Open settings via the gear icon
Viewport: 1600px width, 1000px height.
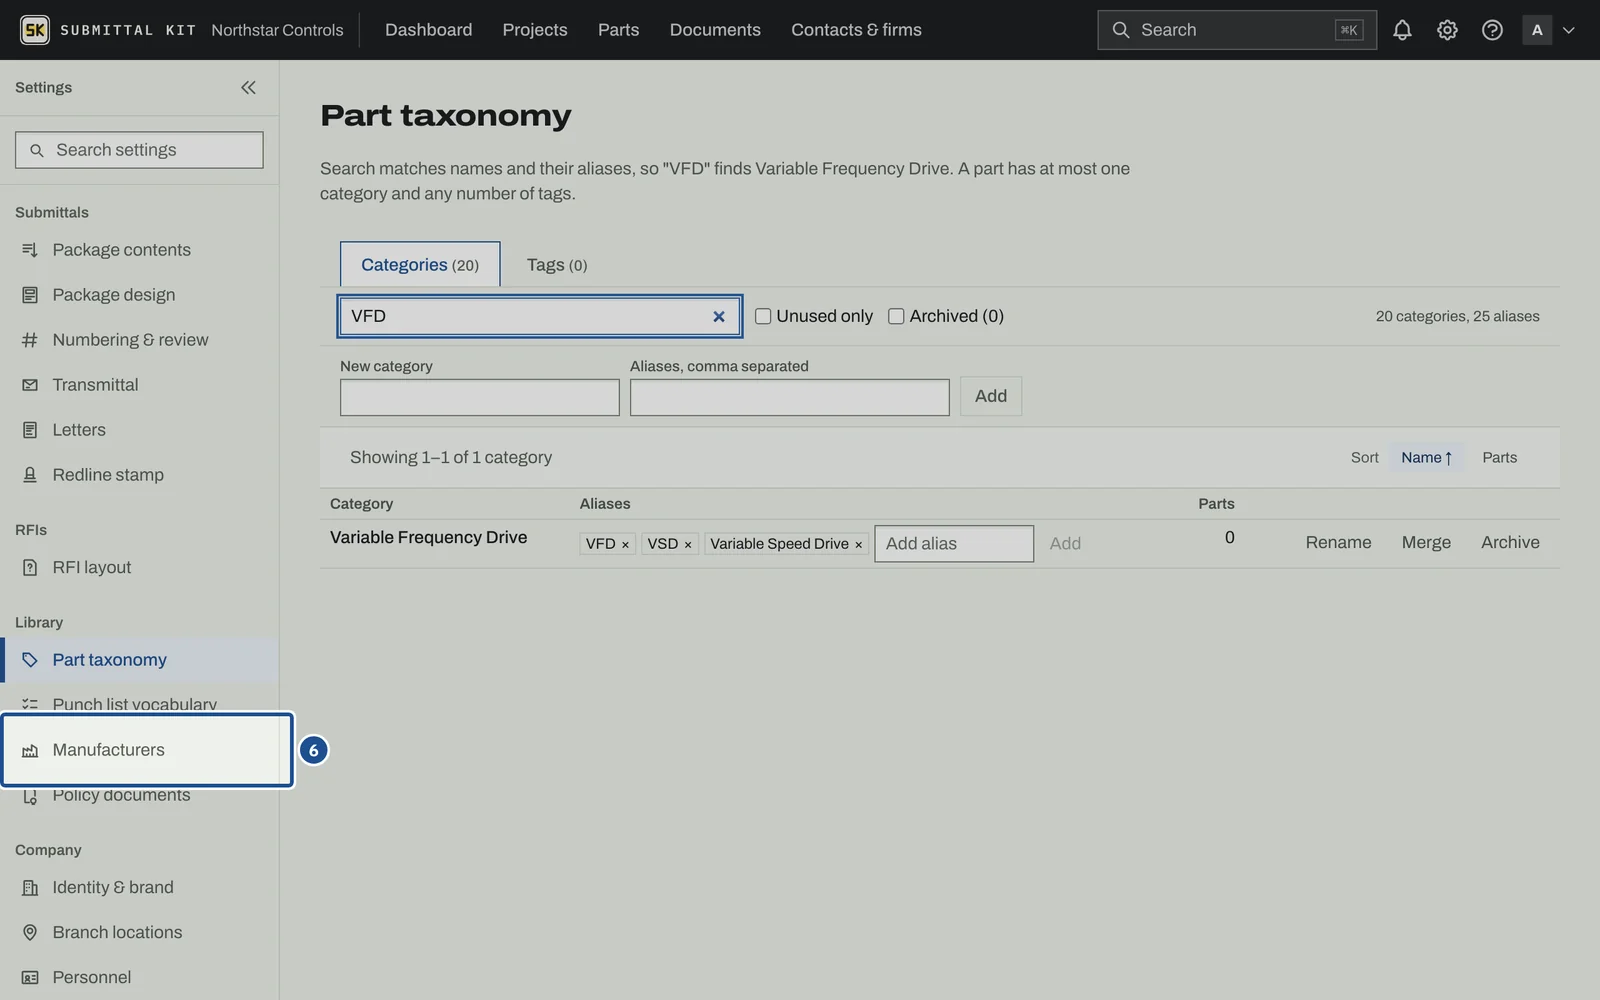click(1447, 30)
